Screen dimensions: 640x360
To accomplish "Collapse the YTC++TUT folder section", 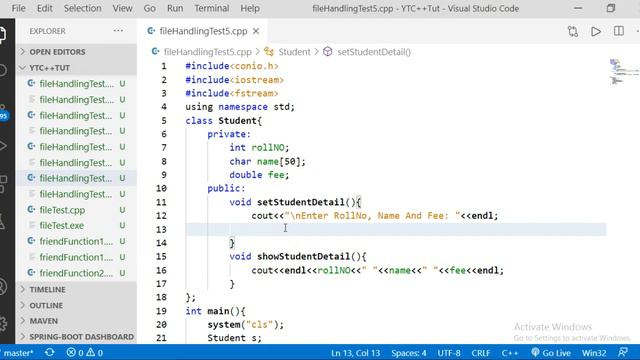I will point(76,68).
